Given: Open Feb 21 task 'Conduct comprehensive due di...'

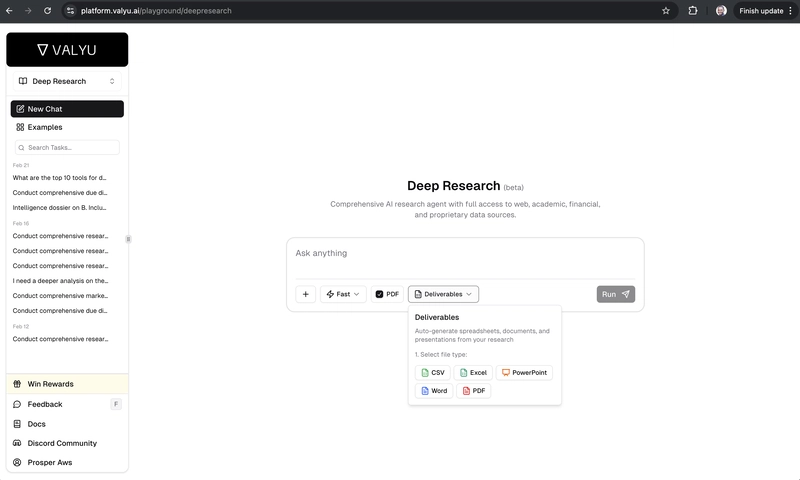Looking at the screenshot, I should click(x=60, y=192).
